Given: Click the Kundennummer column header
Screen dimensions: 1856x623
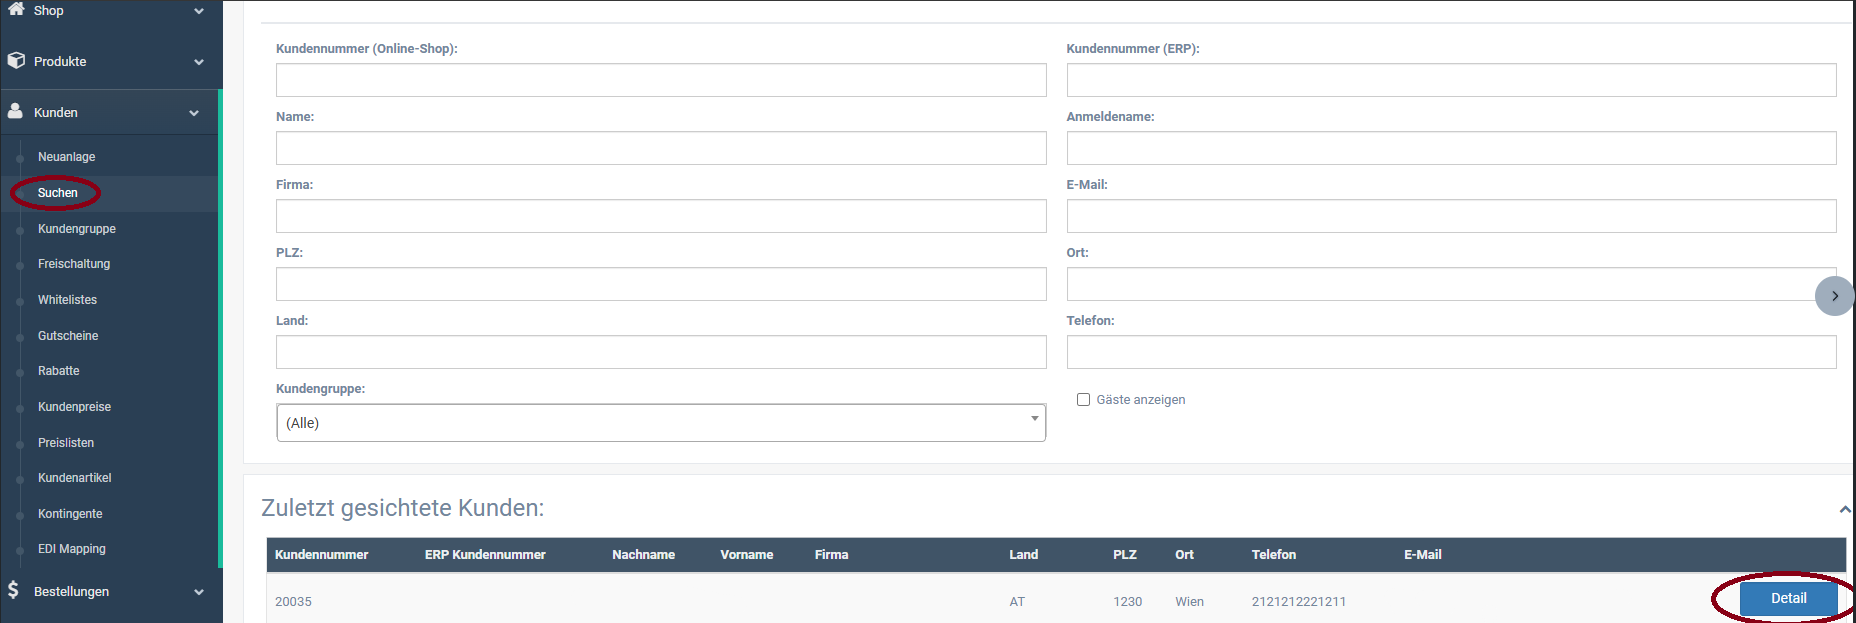Looking at the screenshot, I should 321,555.
